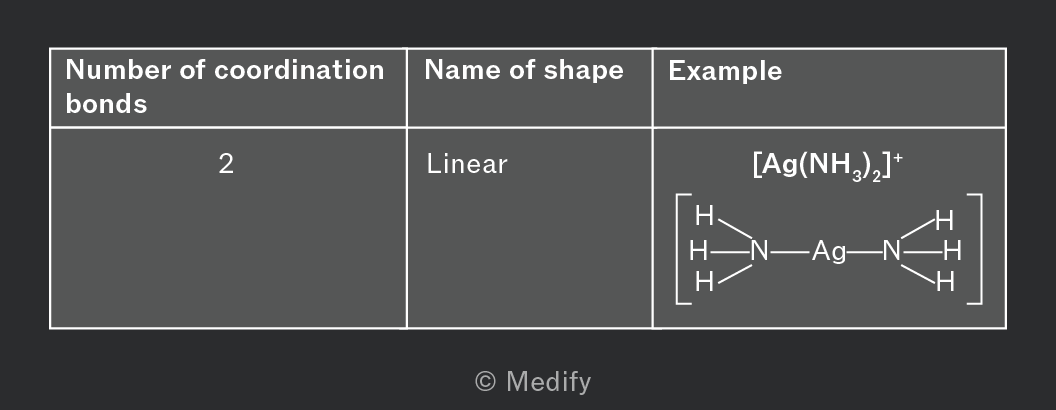The height and width of the screenshot is (410, 1056).
Task: Click the 'Example' column header
Action: click(x=725, y=71)
